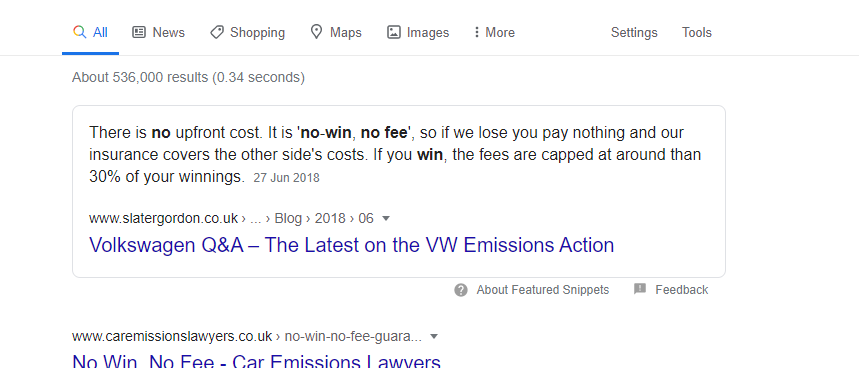Screen dimensions: 859x368
Task: Click the price tag Shopping icon
Action: pyautogui.click(x=217, y=32)
